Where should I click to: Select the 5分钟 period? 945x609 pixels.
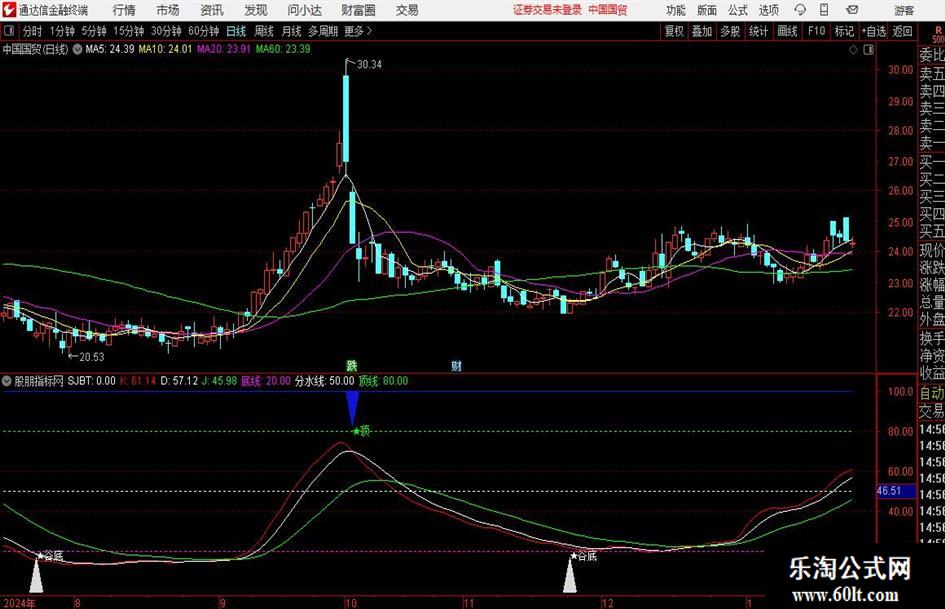point(94,31)
